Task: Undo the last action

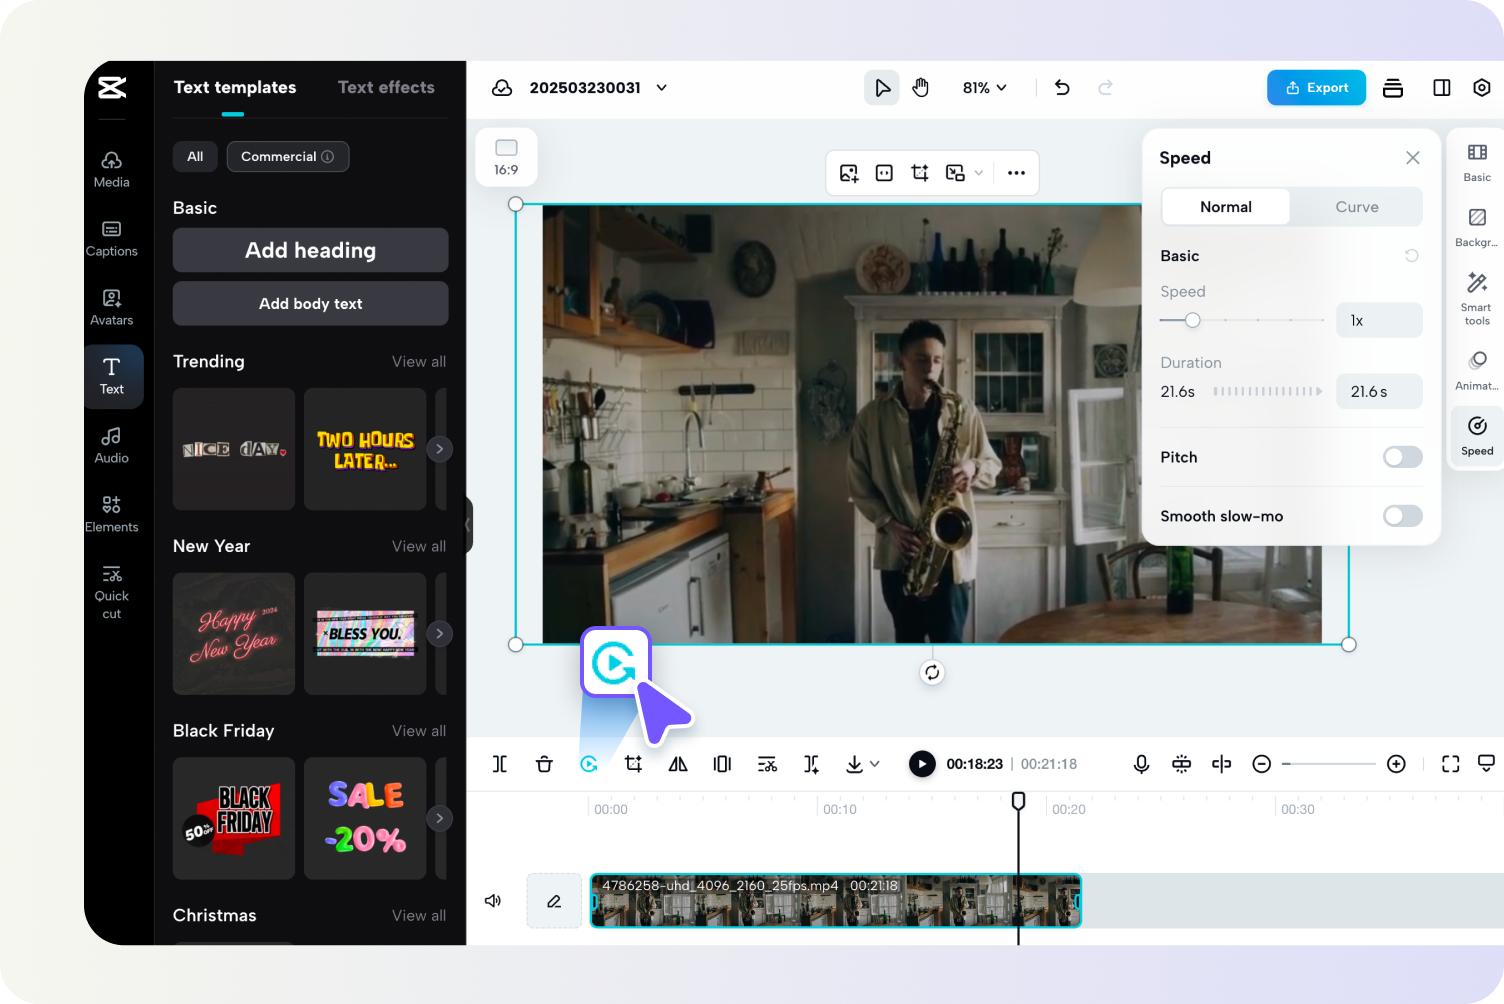Action: pos(1062,88)
